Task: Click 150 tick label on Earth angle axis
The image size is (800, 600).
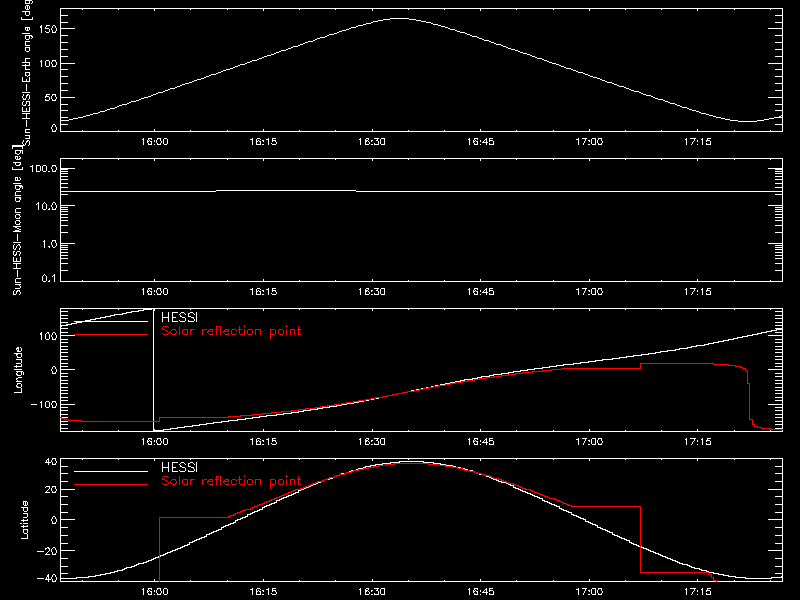Action: pyautogui.click(x=47, y=30)
